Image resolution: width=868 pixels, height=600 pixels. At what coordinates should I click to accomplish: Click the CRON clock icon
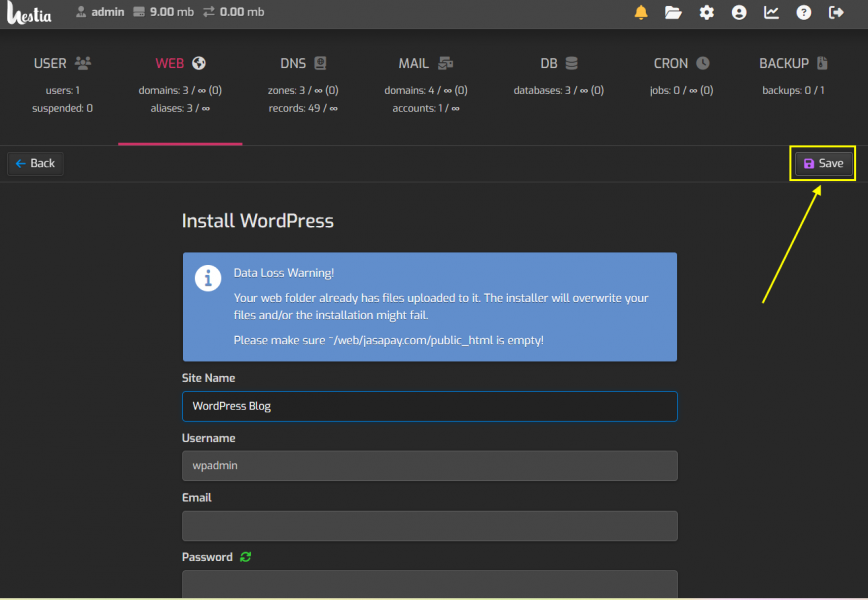coord(702,63)
